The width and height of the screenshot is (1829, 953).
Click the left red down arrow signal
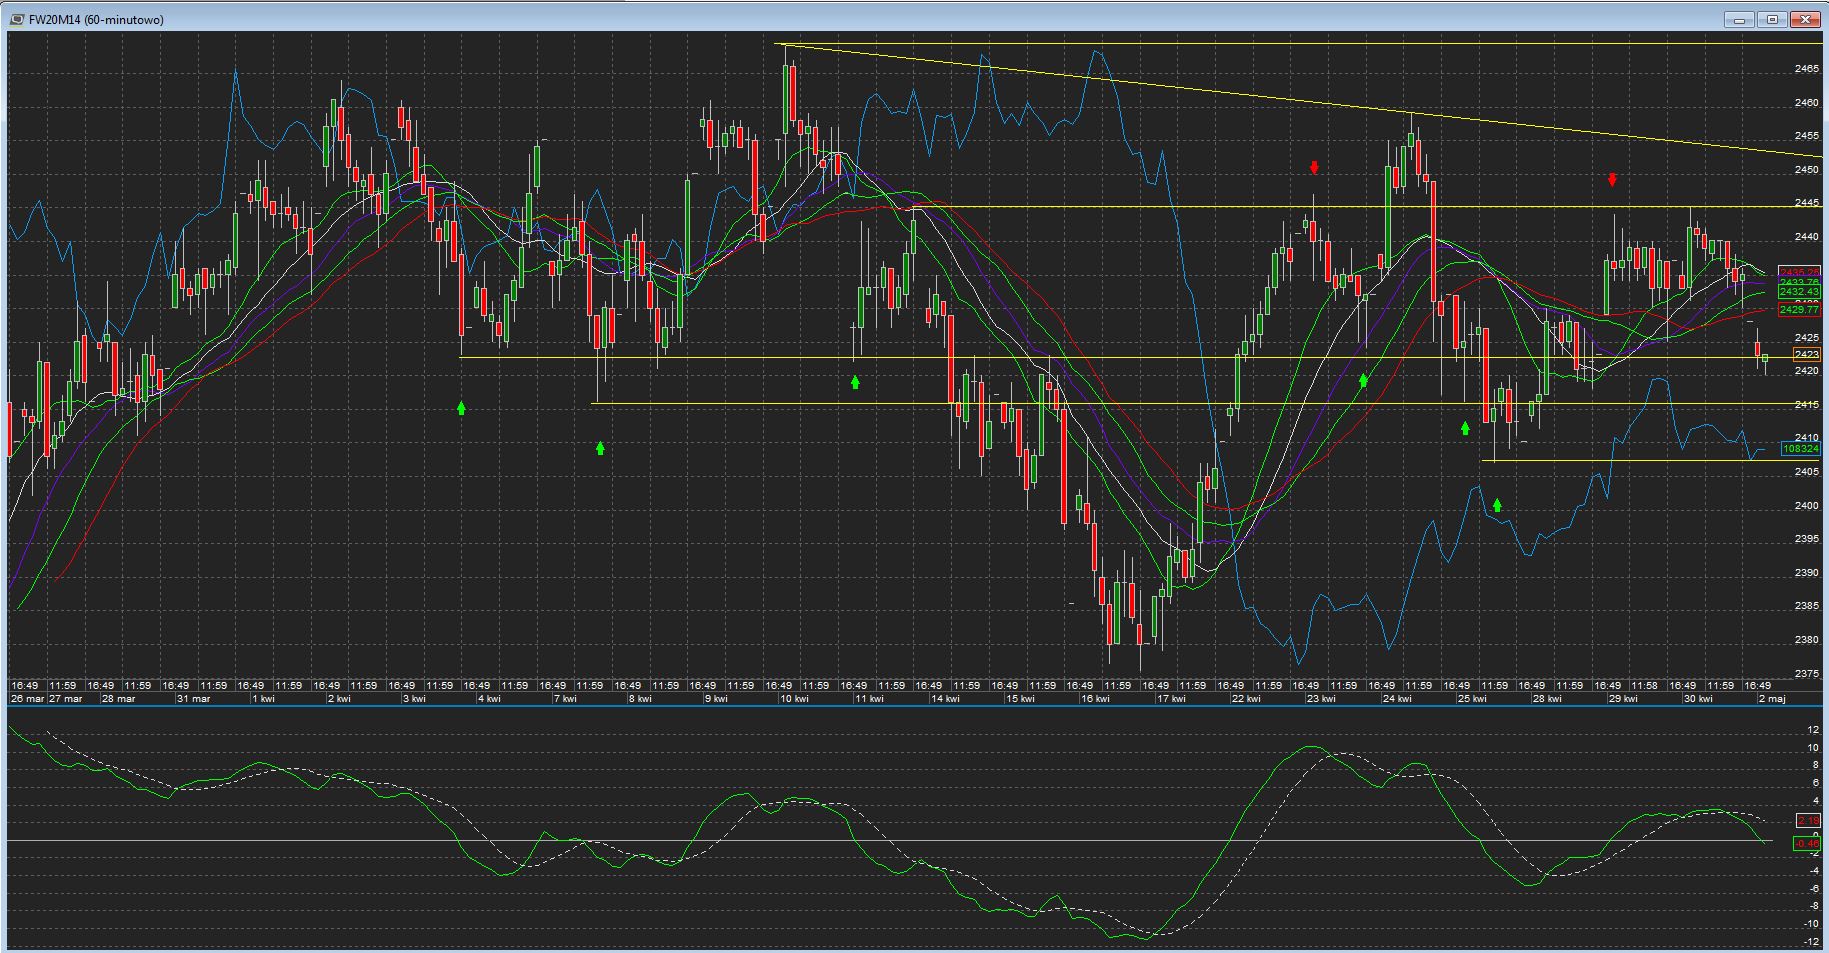[x=1314, y=167]
